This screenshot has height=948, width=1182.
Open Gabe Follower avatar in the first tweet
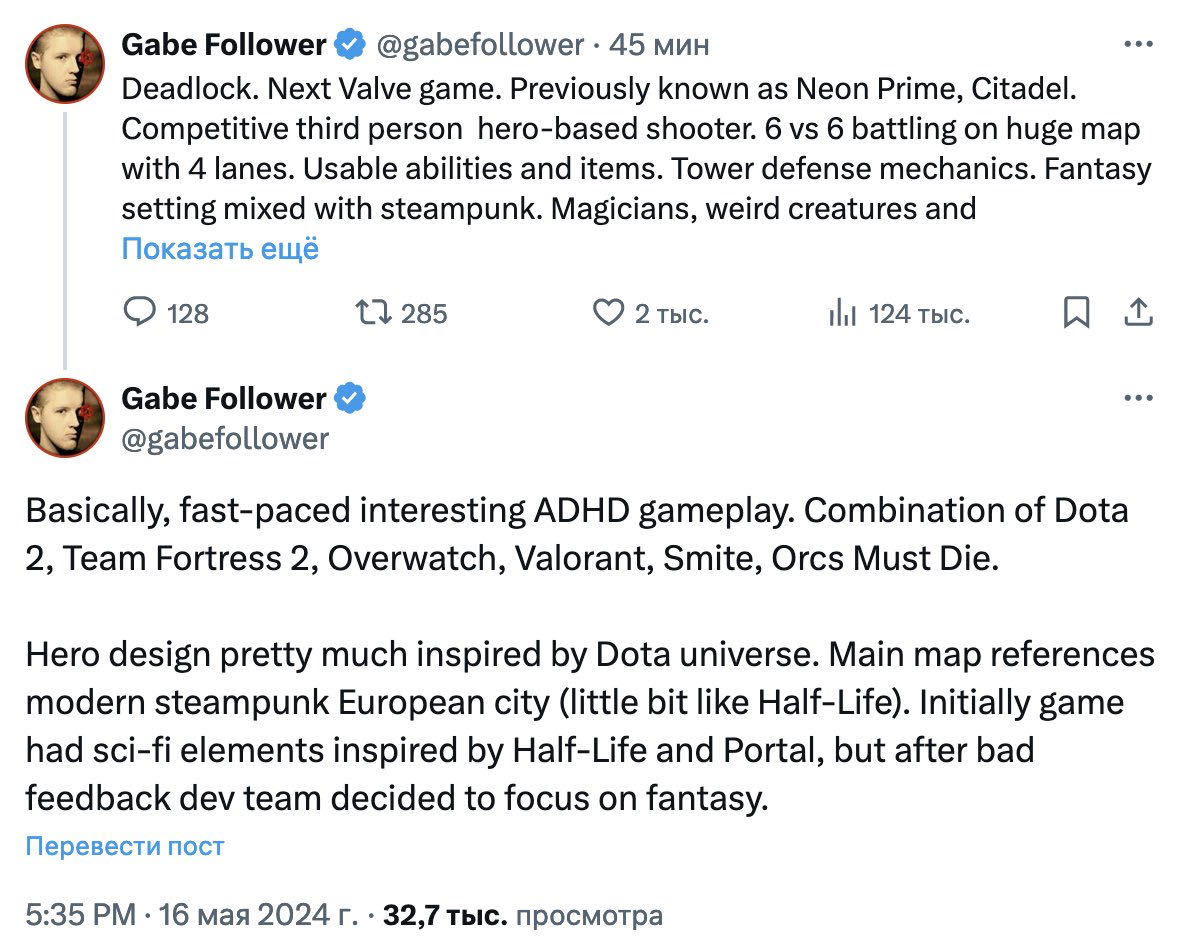tap(65, 63)
